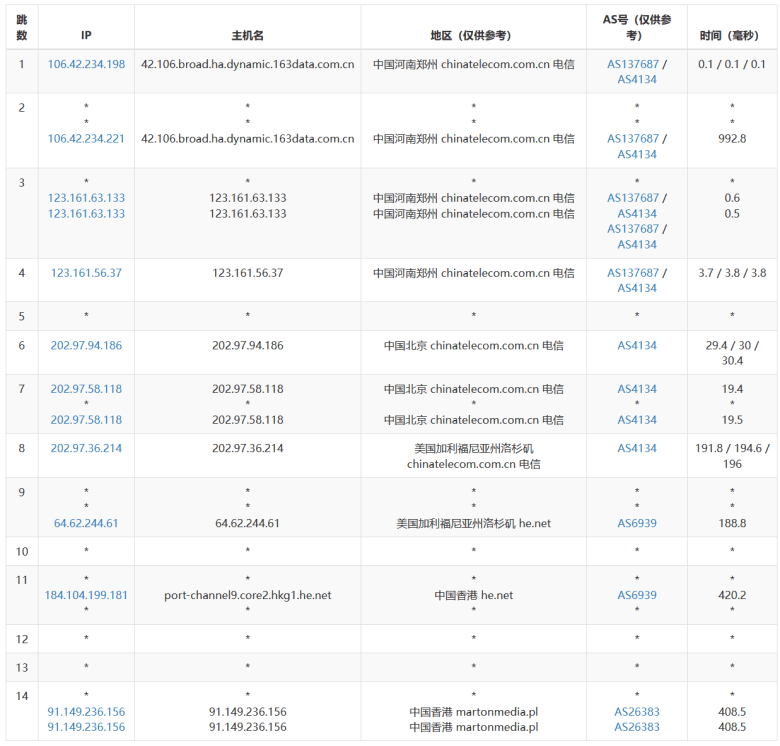This screenshot has width=780, height=746.
Task: Select 跳数 column header
Action: pyautogui.click(x=21, y=27)
